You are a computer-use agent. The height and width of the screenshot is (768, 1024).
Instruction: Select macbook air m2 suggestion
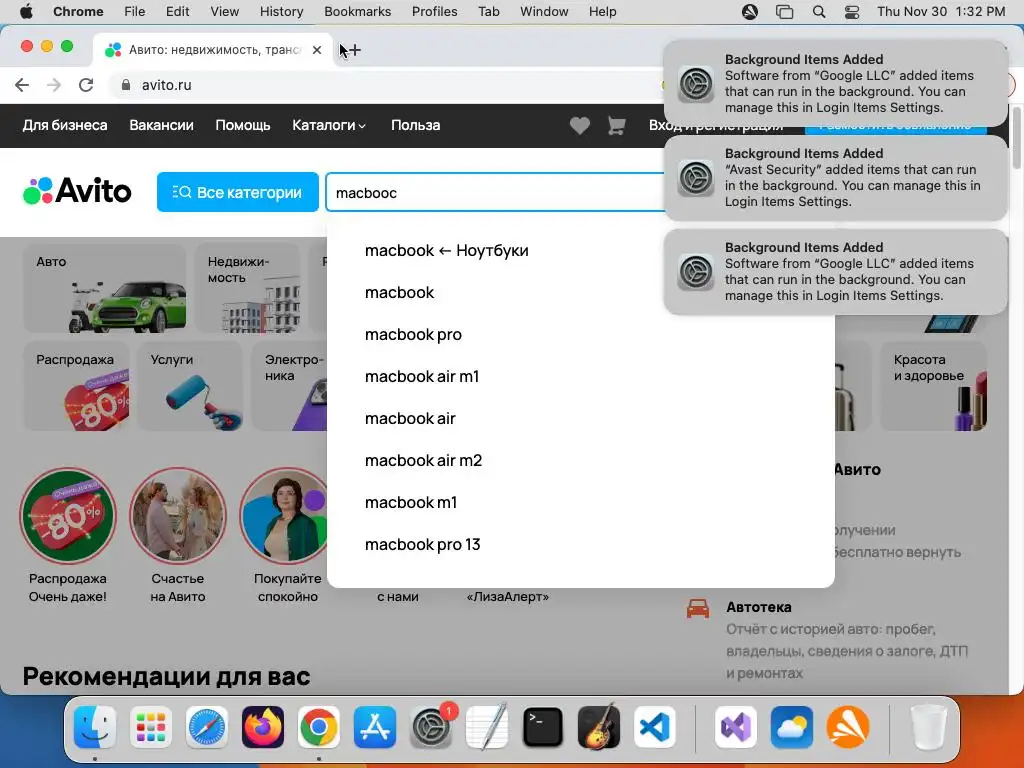tap(423, 460)
